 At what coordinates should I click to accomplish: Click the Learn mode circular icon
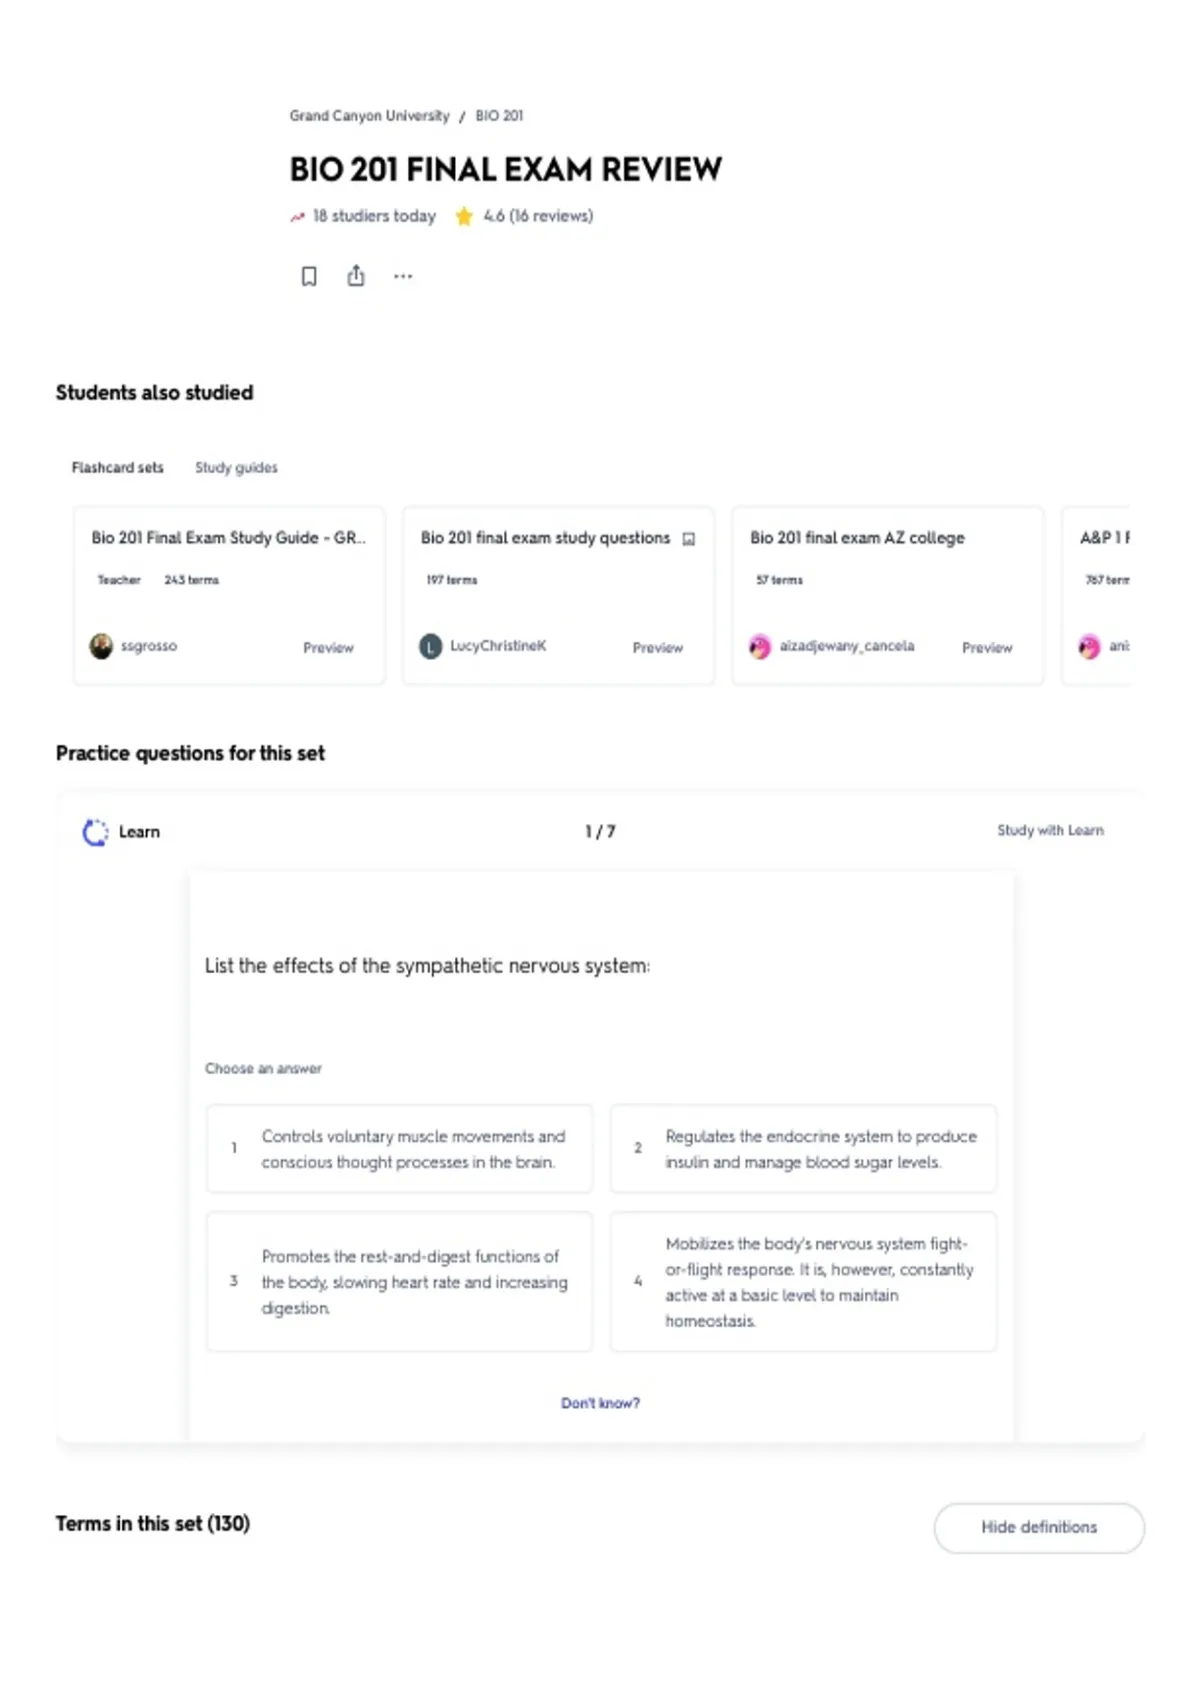pyautogui.click(x=95, y=832)
